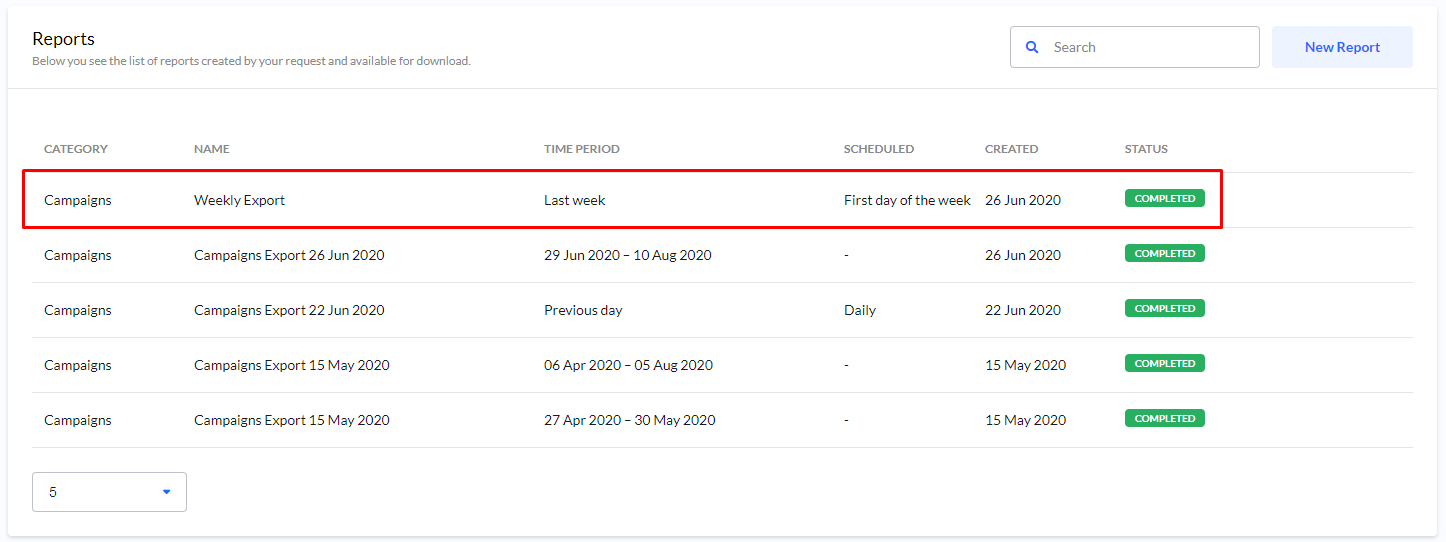This screenshot has width=1446, height=542.
Task: Sort reports by Created column header
Action: (x=1011, y=149)
